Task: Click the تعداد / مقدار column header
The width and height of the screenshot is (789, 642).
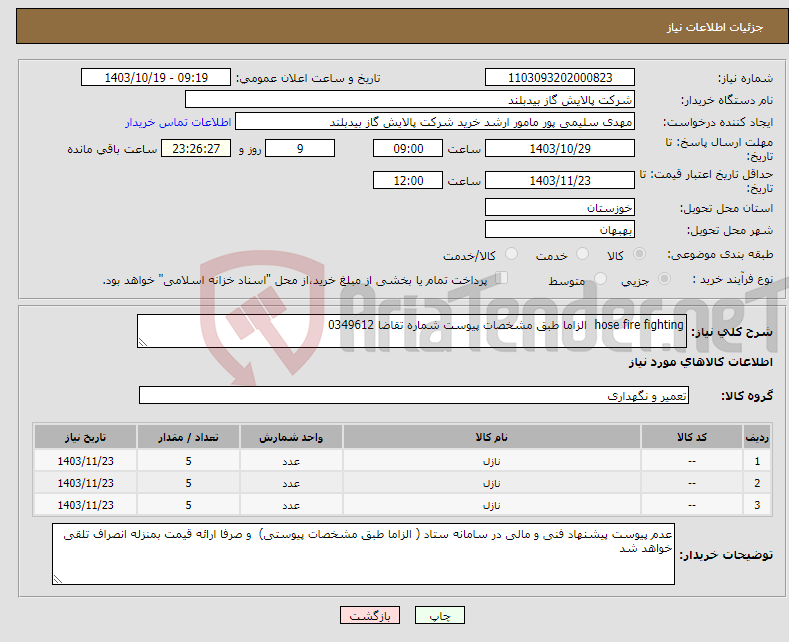Action: (x=188, y=437)
